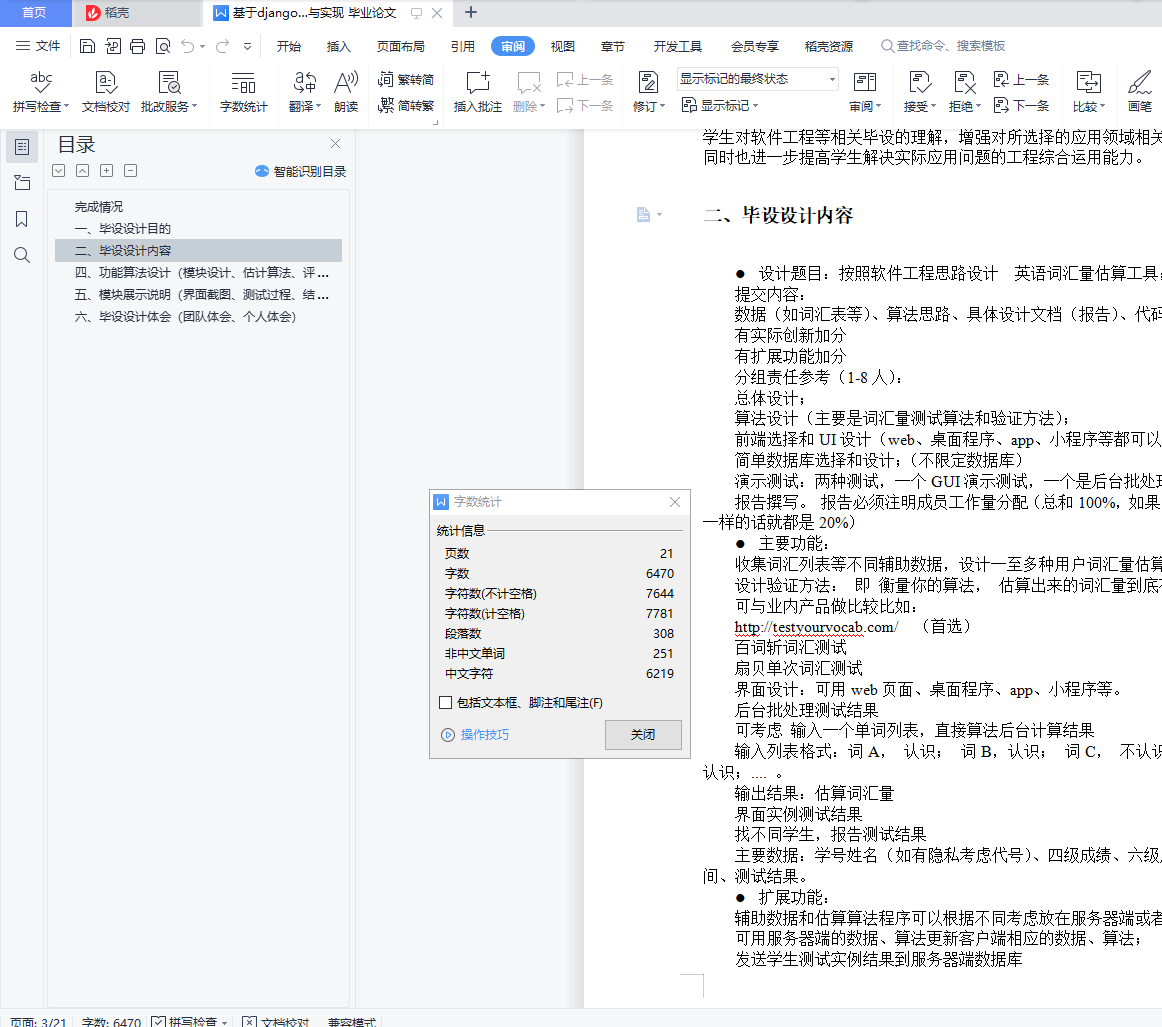Open quick access toolbar customize arrow
This screenshot has height=1027, width=1162.
pos(248,46)
